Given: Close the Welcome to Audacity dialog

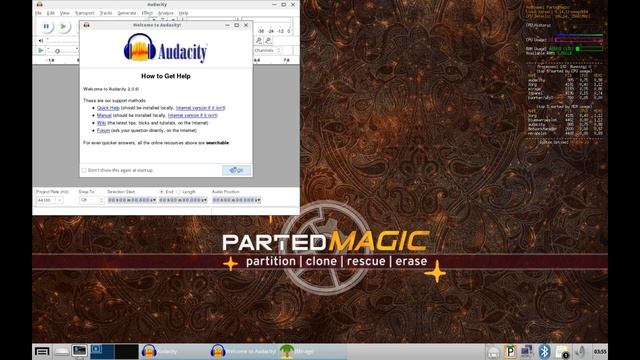Looking at the screenshot, I should coord(246,25).
